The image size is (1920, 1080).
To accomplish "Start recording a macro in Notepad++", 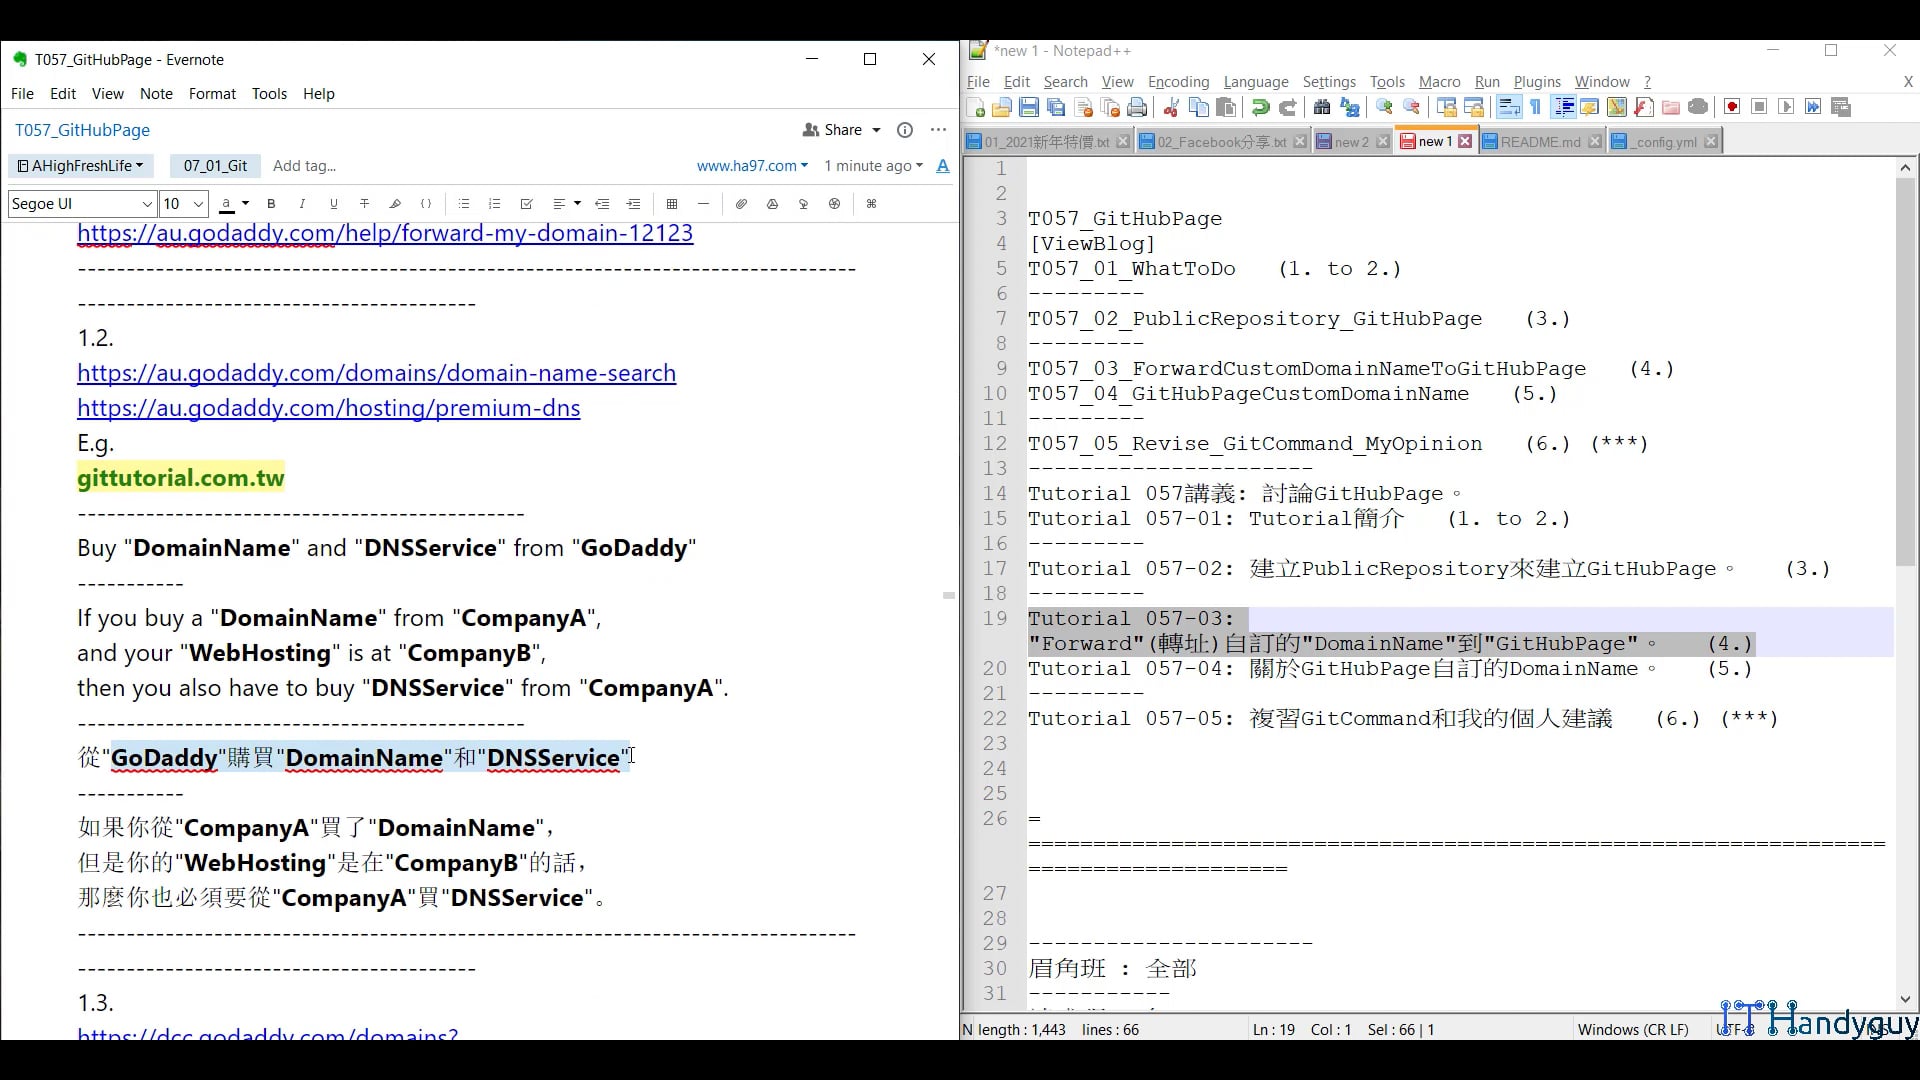I will tap(1732, 107).
